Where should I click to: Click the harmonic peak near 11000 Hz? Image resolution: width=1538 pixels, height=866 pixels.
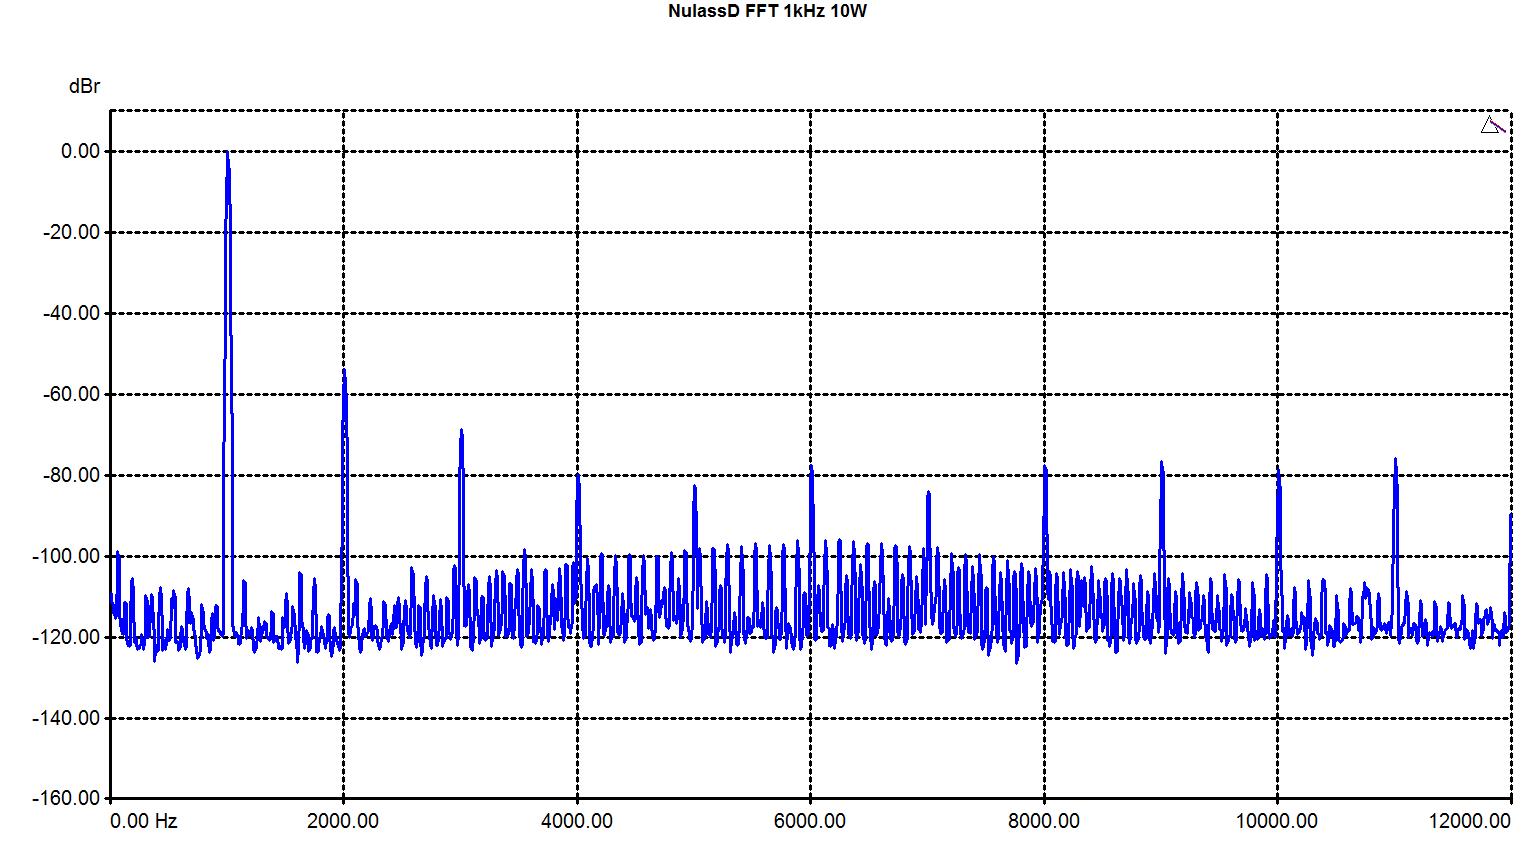point(1395,461)
